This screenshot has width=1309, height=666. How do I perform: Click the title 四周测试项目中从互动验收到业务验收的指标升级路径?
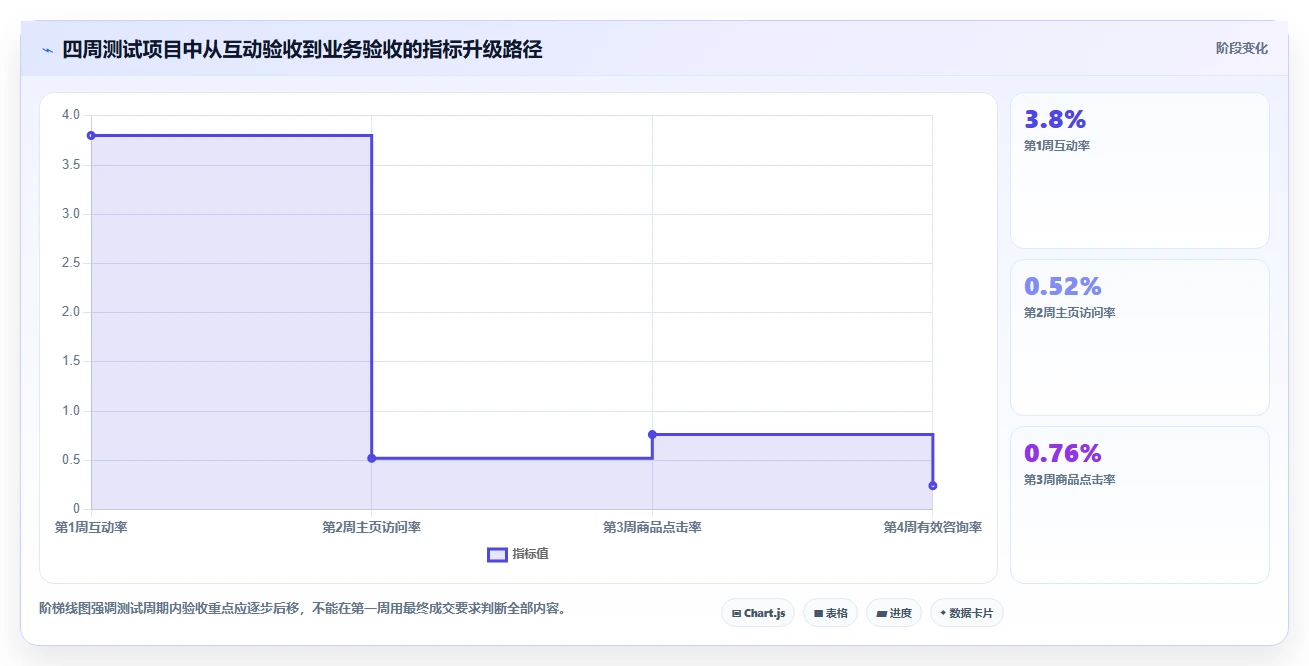(x=302, y=49)
